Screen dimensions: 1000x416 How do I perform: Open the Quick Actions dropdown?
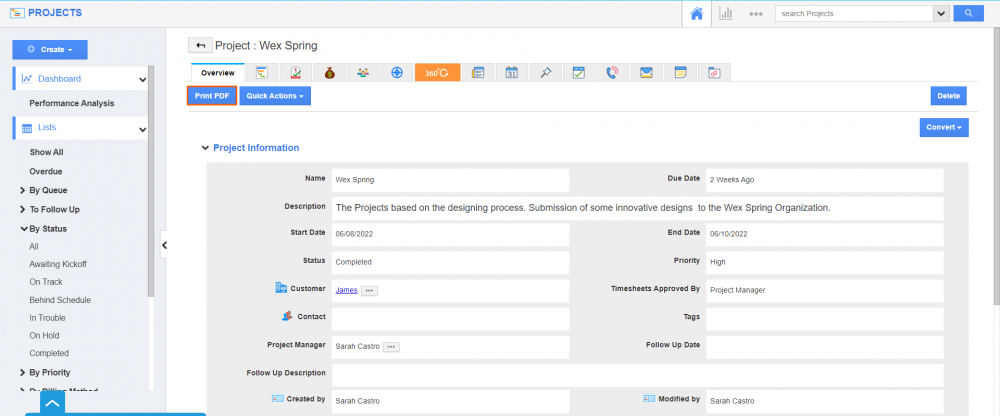(275, 96)
